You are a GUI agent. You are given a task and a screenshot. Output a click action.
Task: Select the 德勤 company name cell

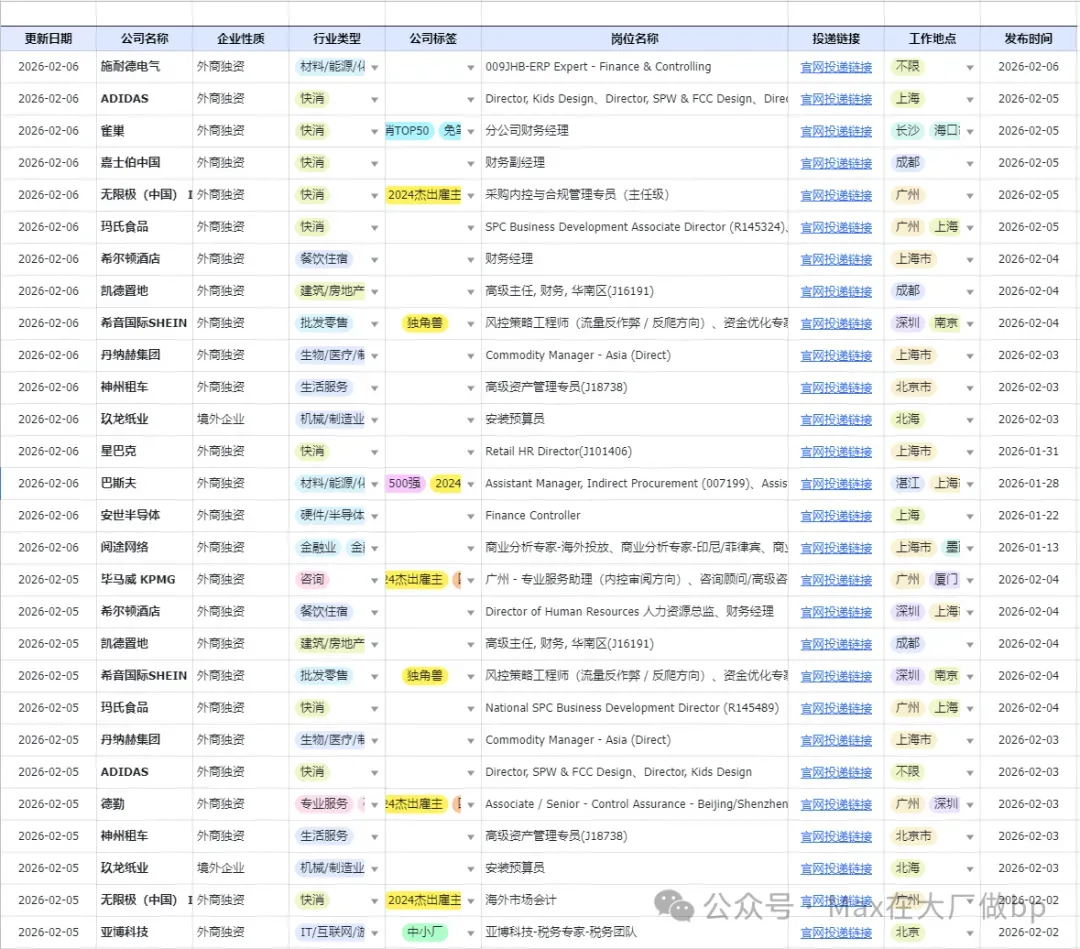(145, 804)
